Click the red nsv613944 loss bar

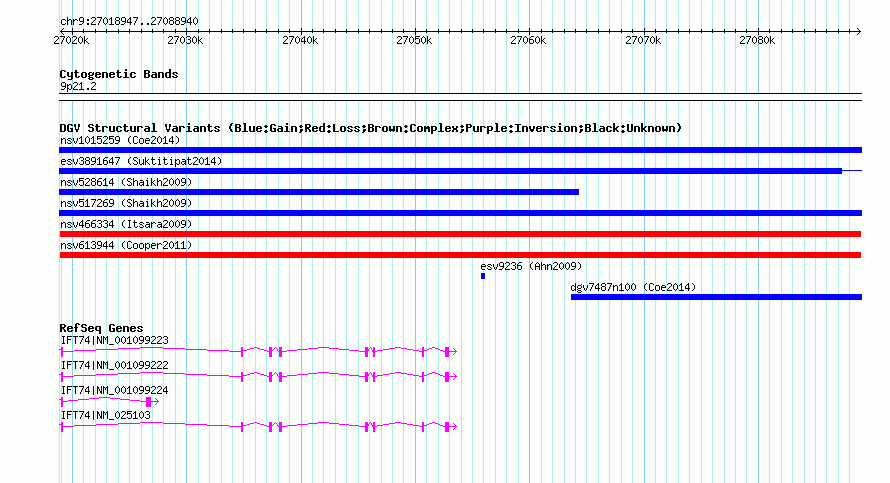pos(460,255)
